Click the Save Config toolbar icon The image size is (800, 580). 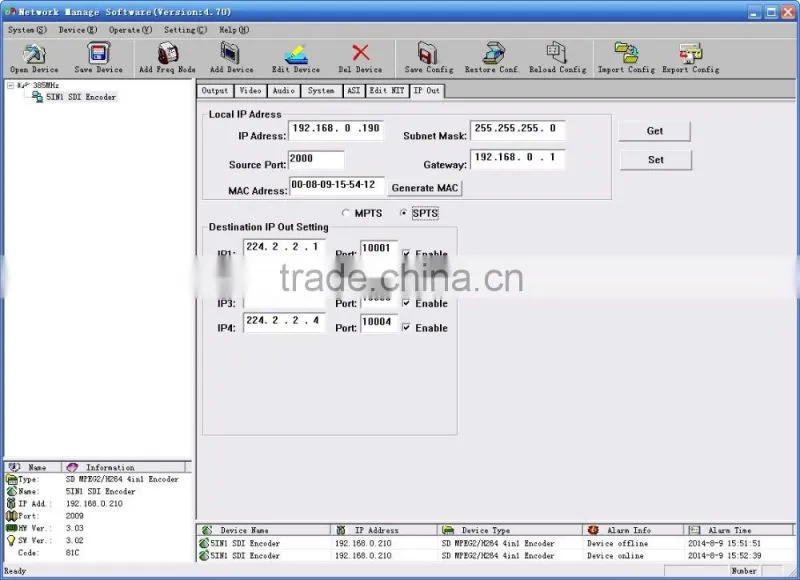point(428,53)
